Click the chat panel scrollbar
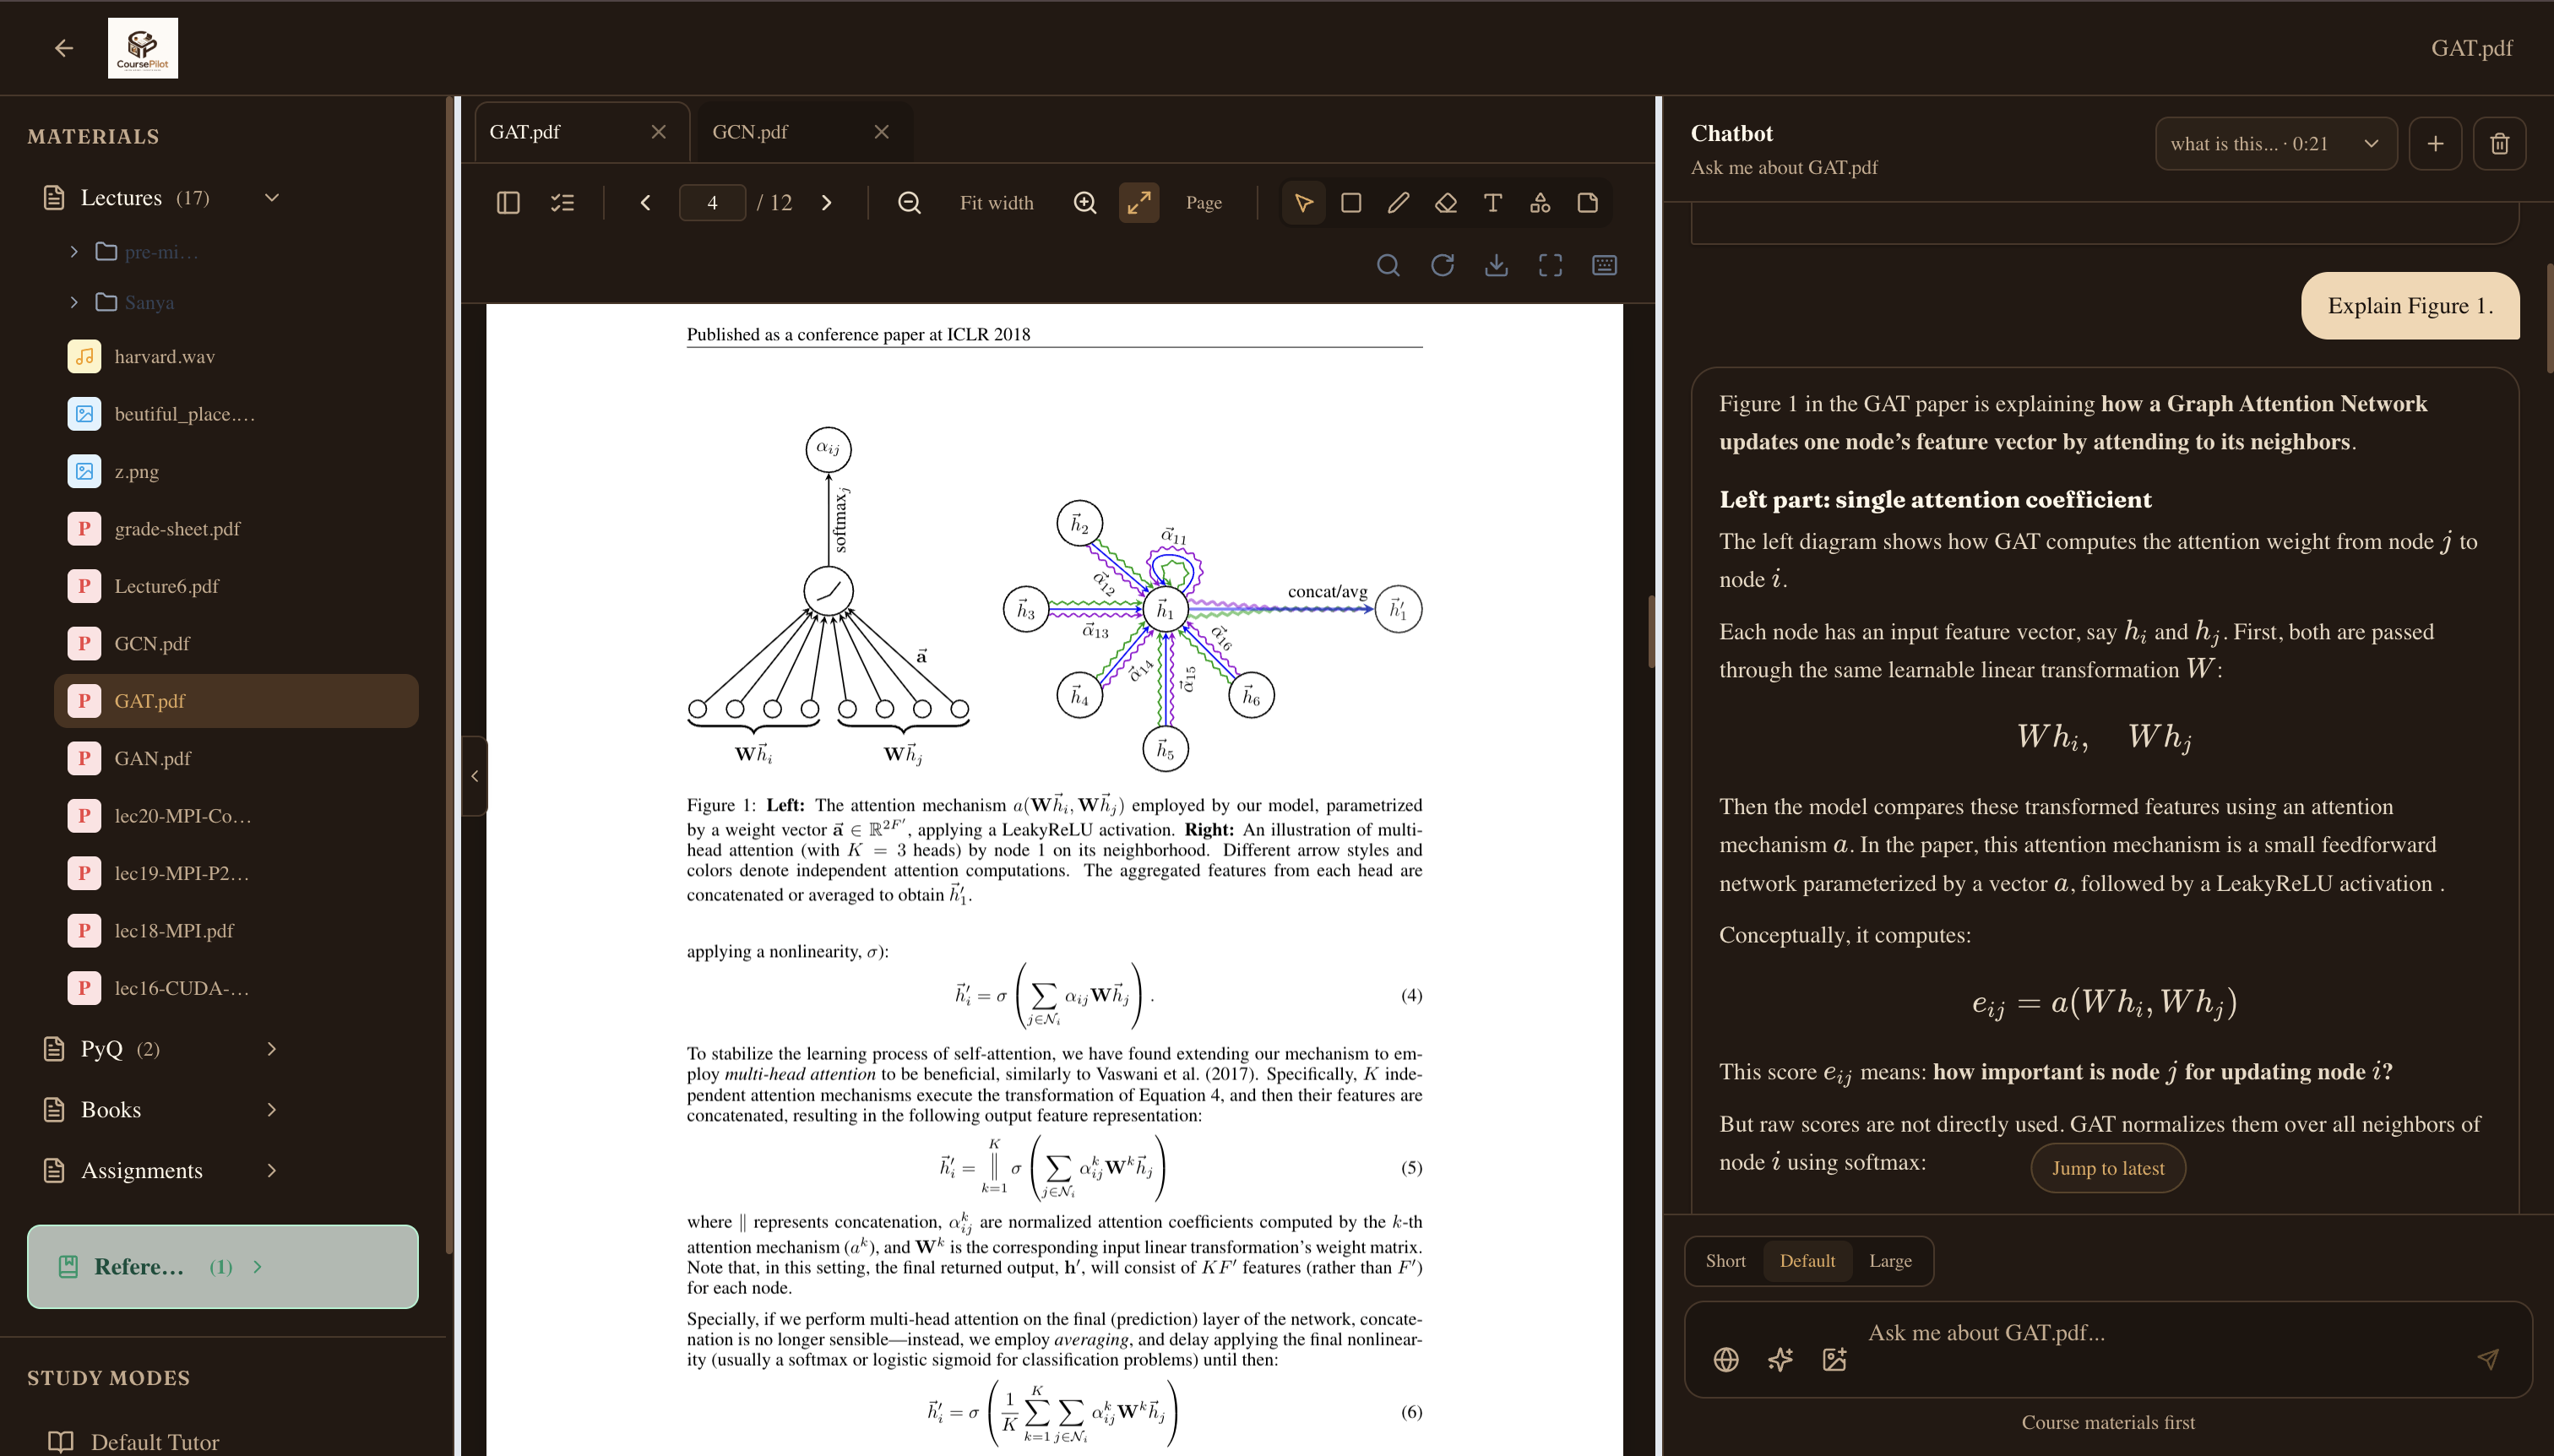Image resolution: width=2554 pixels, height=1456 pixels. [2549, 318]
